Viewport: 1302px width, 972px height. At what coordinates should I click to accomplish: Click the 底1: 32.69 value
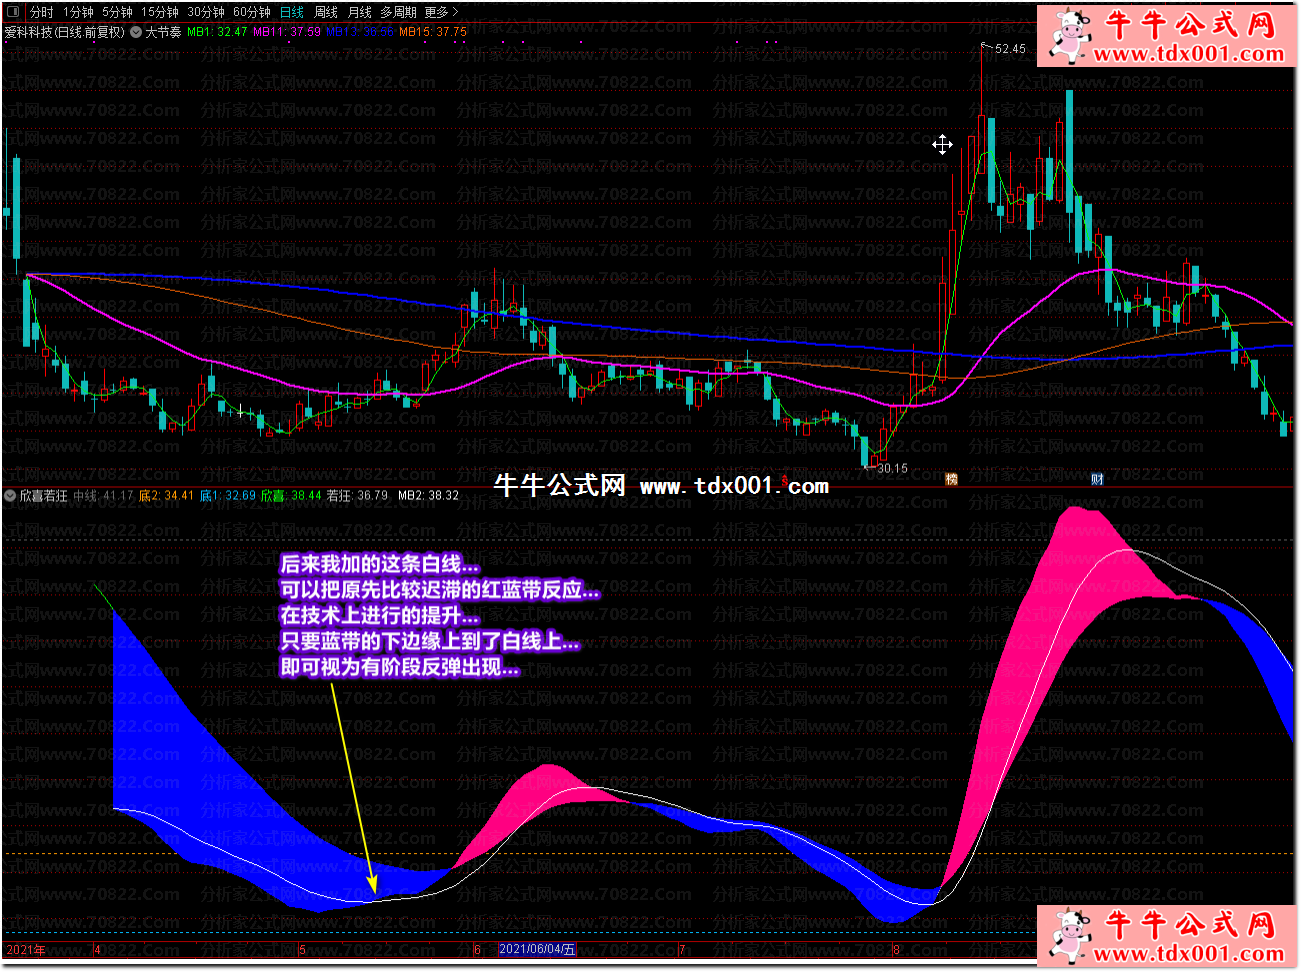tap(227, 495)
